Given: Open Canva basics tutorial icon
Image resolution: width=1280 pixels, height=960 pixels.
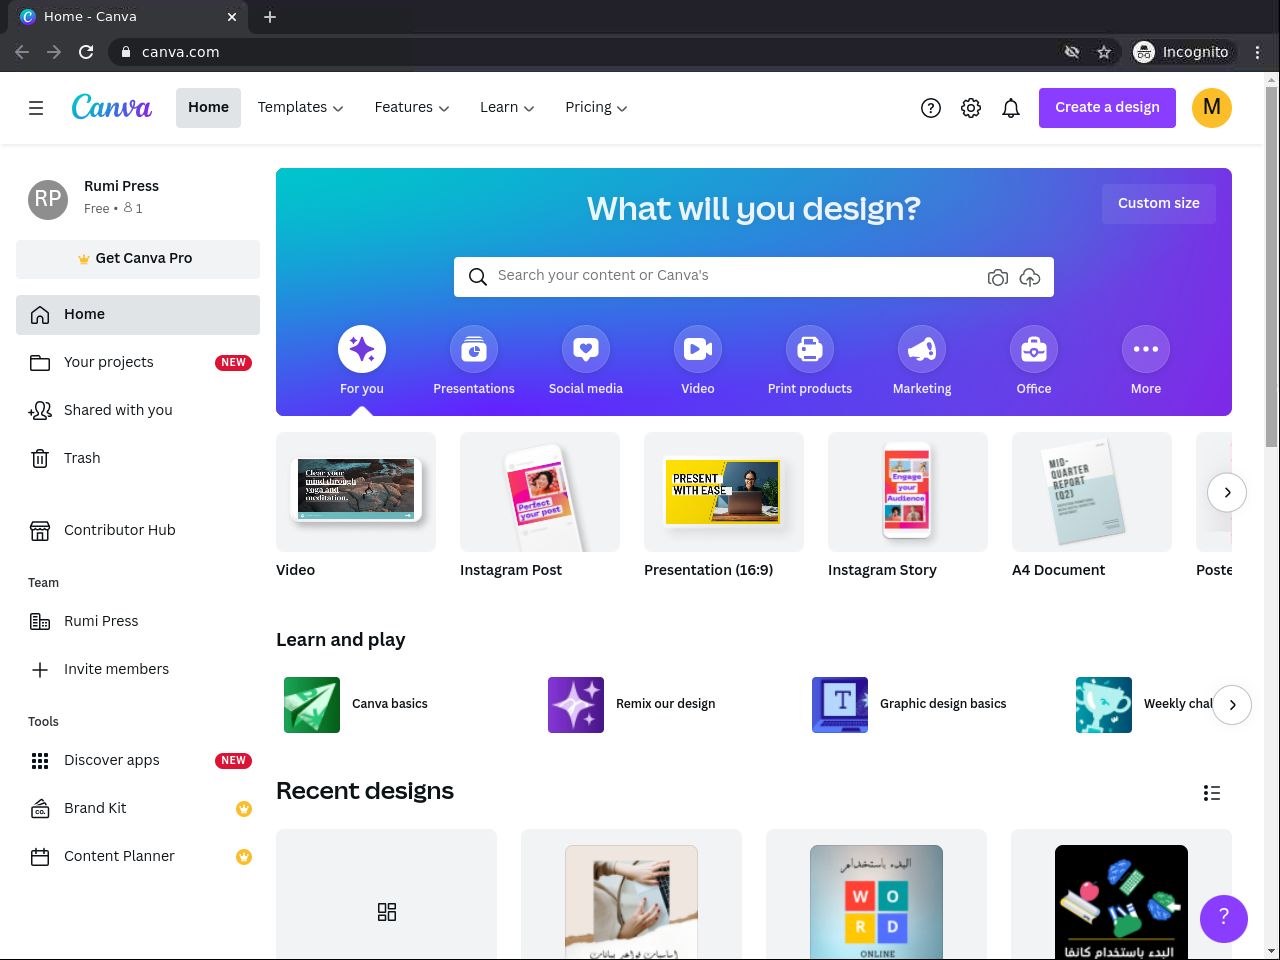Looking at the screenshot, I should point(312,705).
